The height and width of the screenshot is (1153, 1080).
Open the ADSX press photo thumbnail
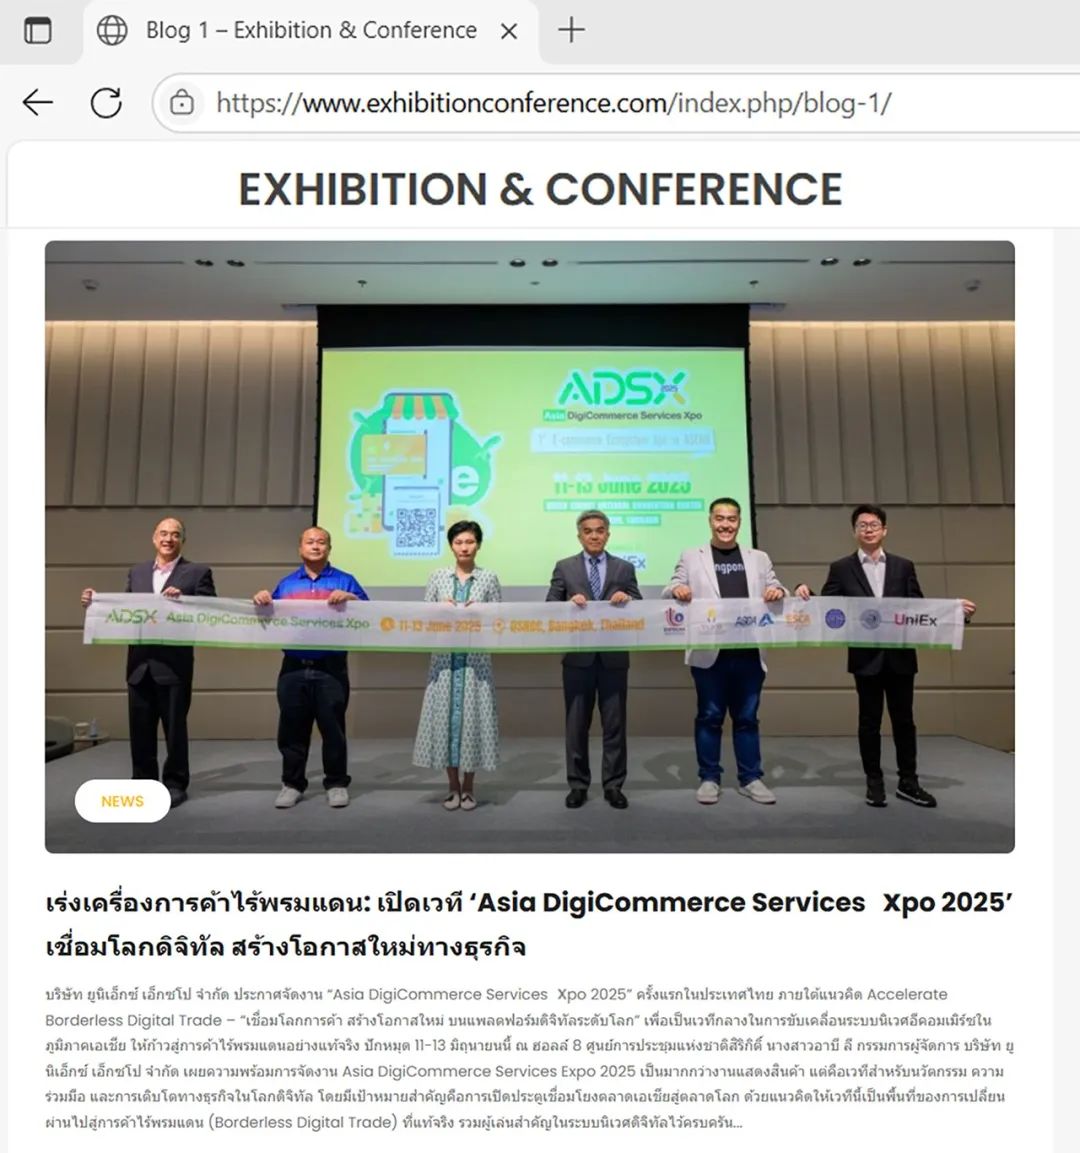(529, 546)
